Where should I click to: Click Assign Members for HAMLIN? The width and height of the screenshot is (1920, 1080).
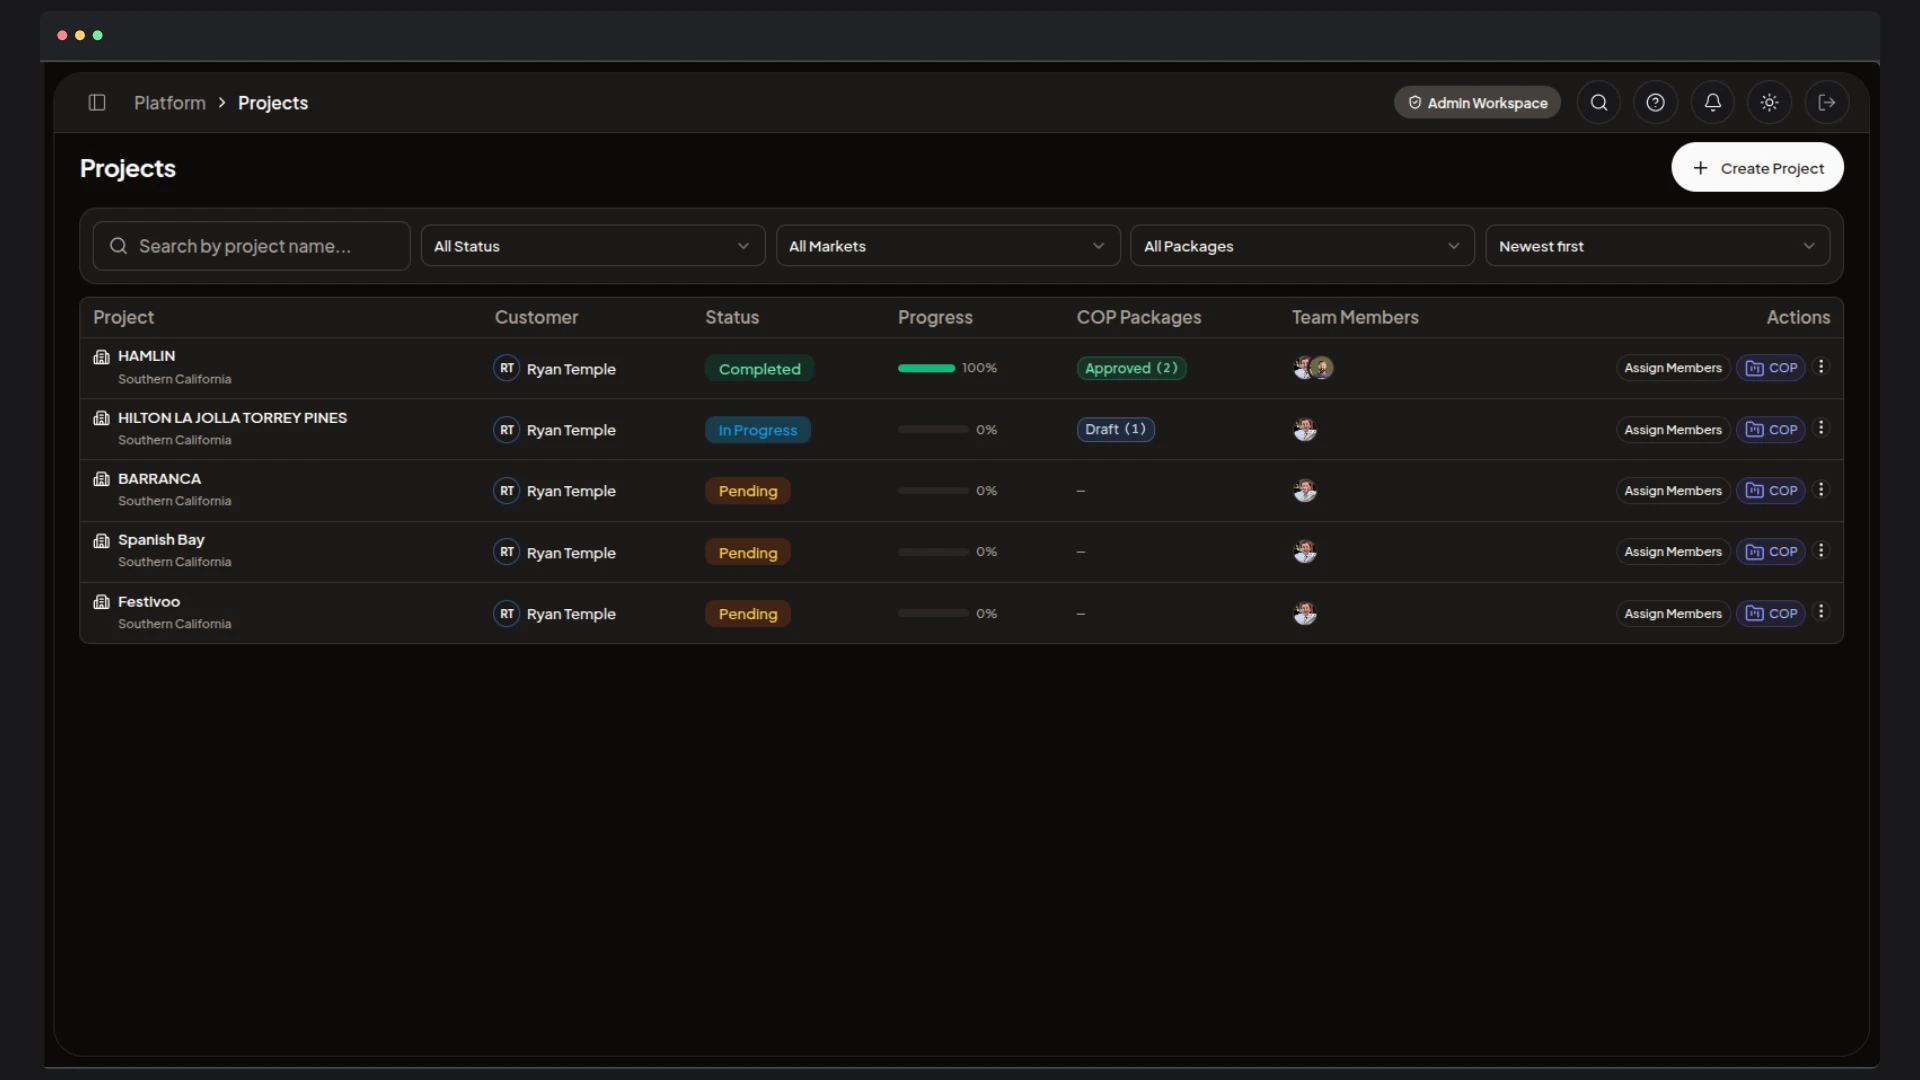click(x=1673, y=368)
